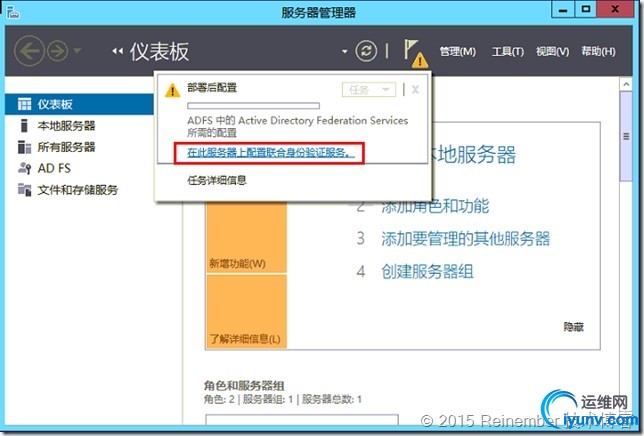This screenshot has width=644, height=436.
Task: Click the 创建服务器组 link
Action: pyautogui.click(x=427, y=271)
